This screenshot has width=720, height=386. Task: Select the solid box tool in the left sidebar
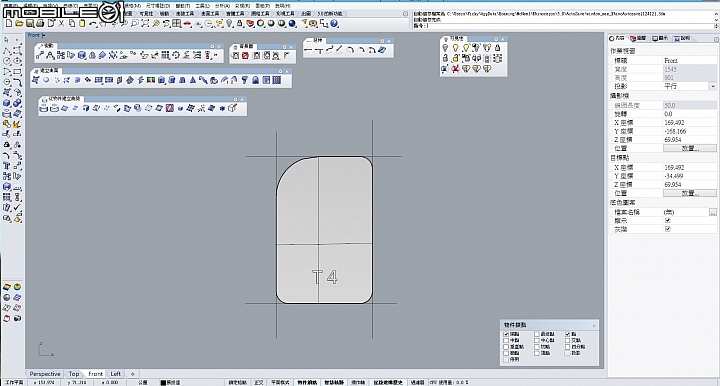pyautogui.click(x=6, y=103)
